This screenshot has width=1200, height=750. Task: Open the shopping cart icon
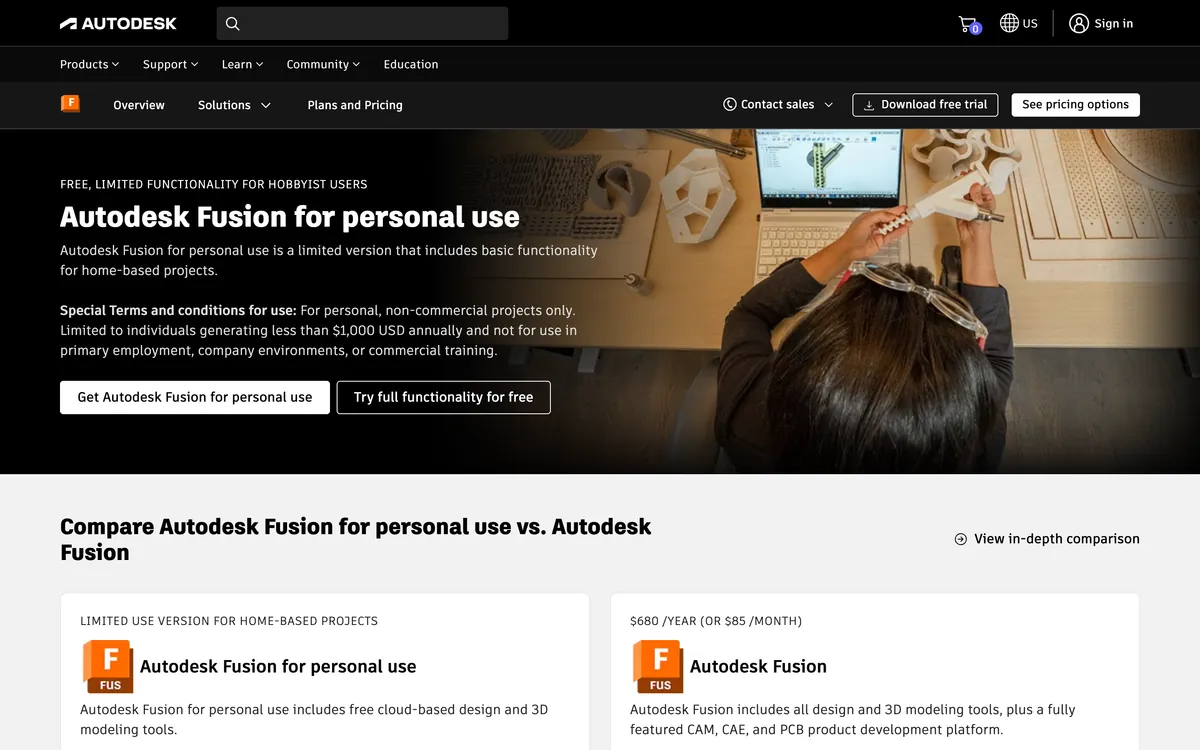pyautogui.click(x=968, y=24)
